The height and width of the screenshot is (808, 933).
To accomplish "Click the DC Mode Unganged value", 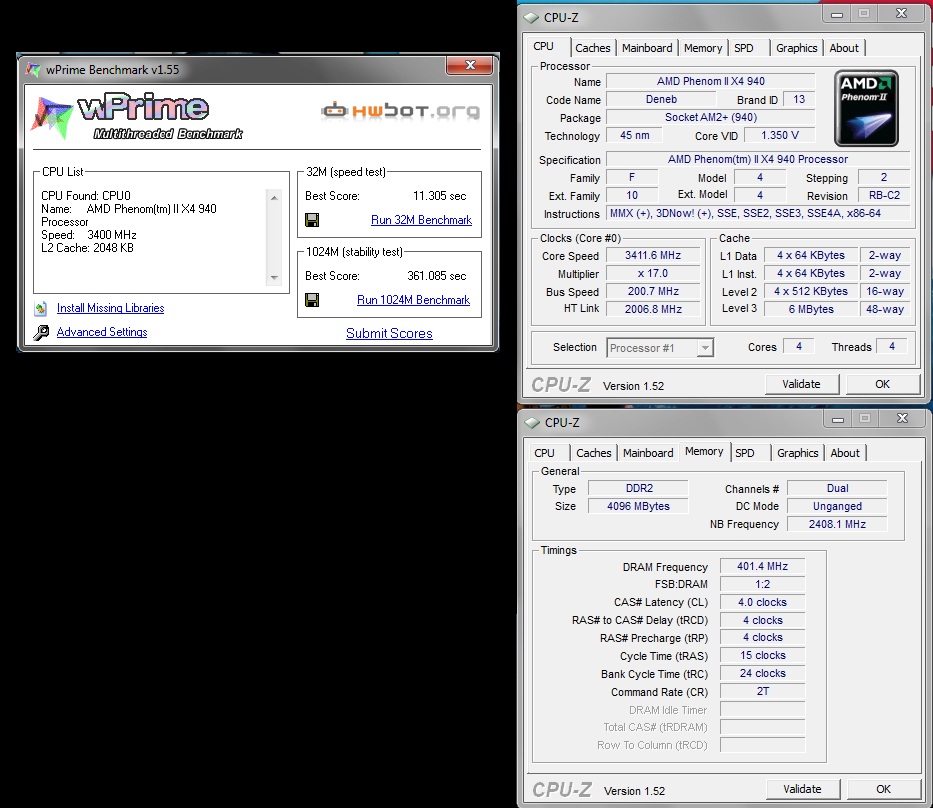I will pyautogui.click(x=837, y=506).
